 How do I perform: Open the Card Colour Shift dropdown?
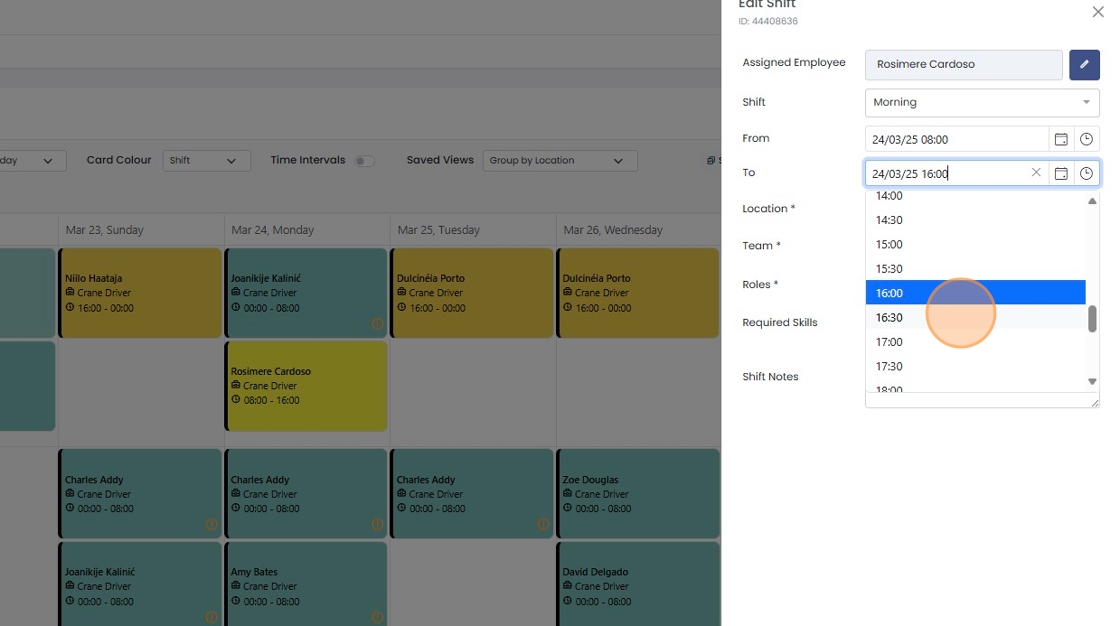tap(206, 161)
